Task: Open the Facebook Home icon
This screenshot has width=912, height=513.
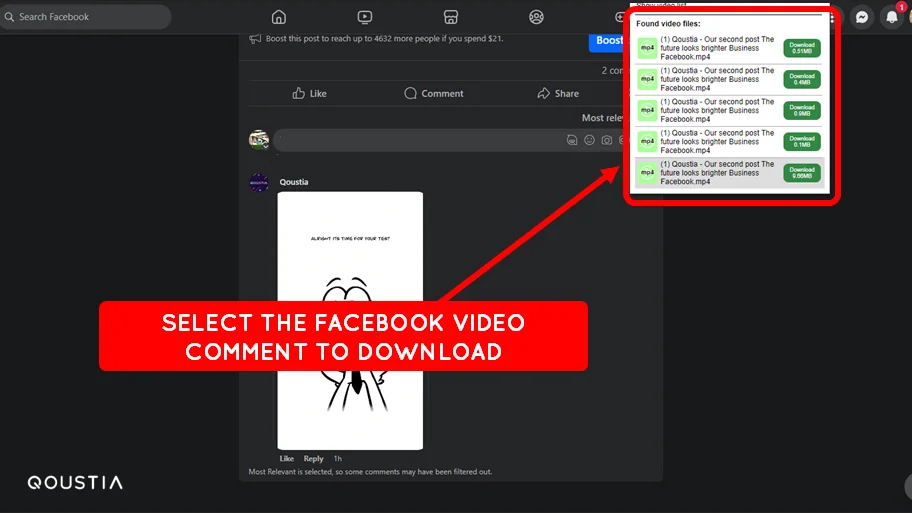Action: (279, 17)
